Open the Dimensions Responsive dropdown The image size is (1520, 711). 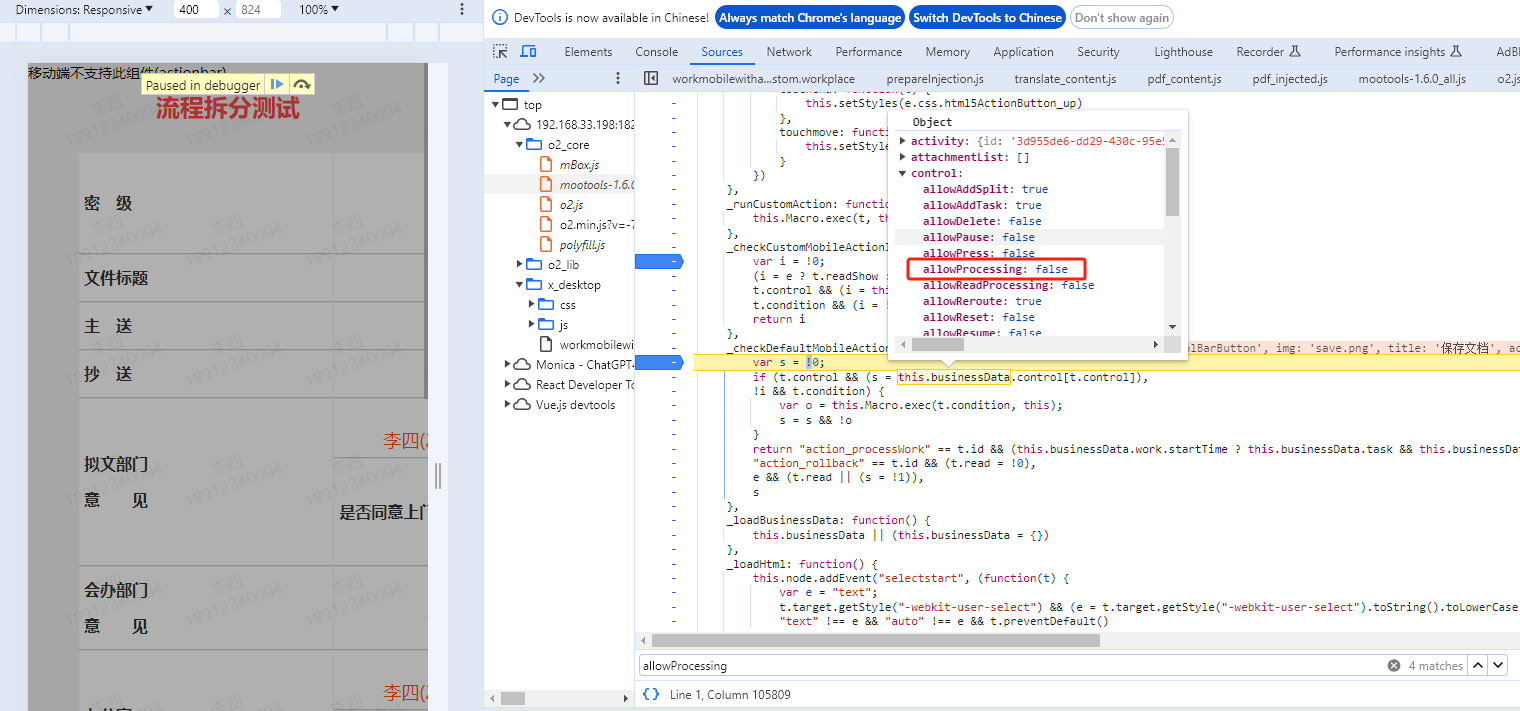point(84,9)
